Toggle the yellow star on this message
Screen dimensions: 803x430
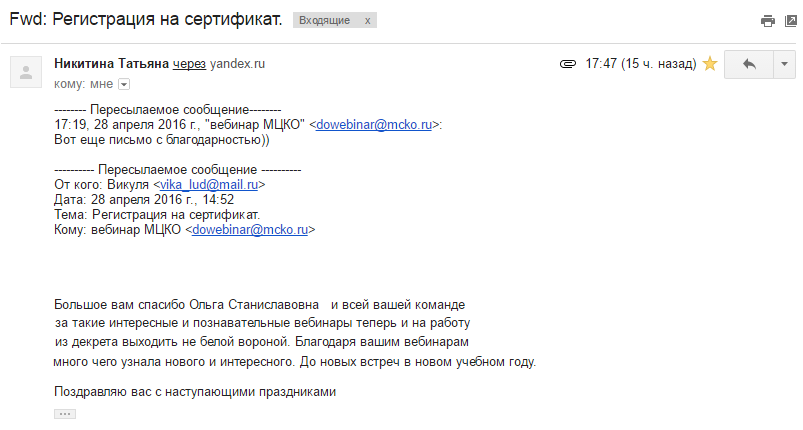[709, 64]
